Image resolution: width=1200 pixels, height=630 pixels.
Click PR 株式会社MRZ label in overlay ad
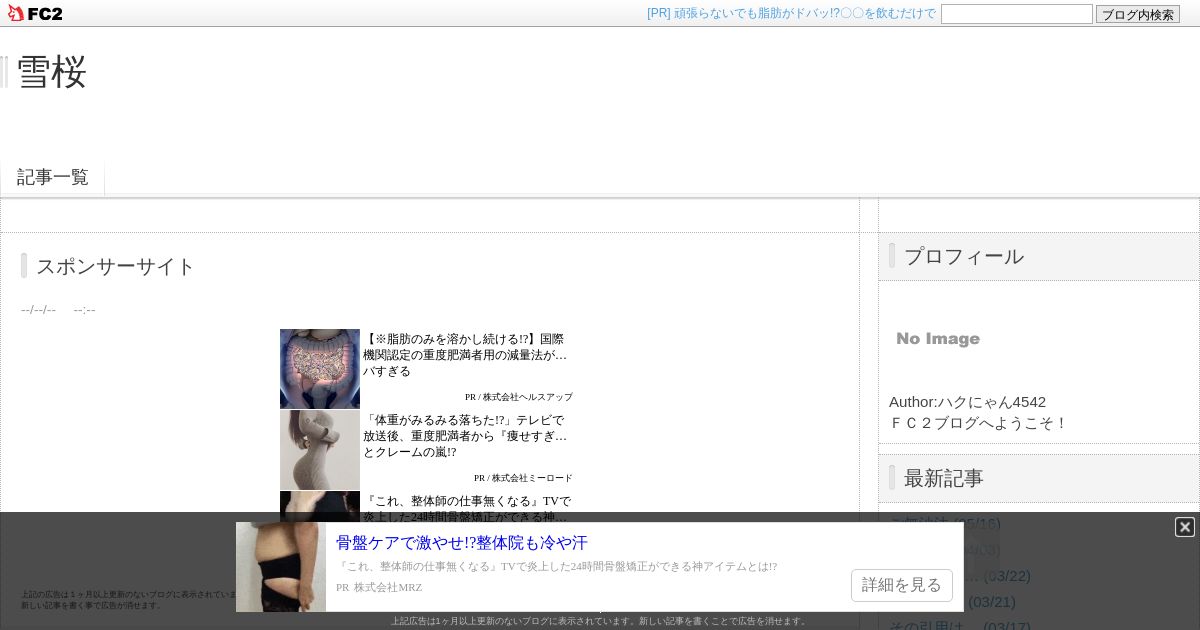379,587
